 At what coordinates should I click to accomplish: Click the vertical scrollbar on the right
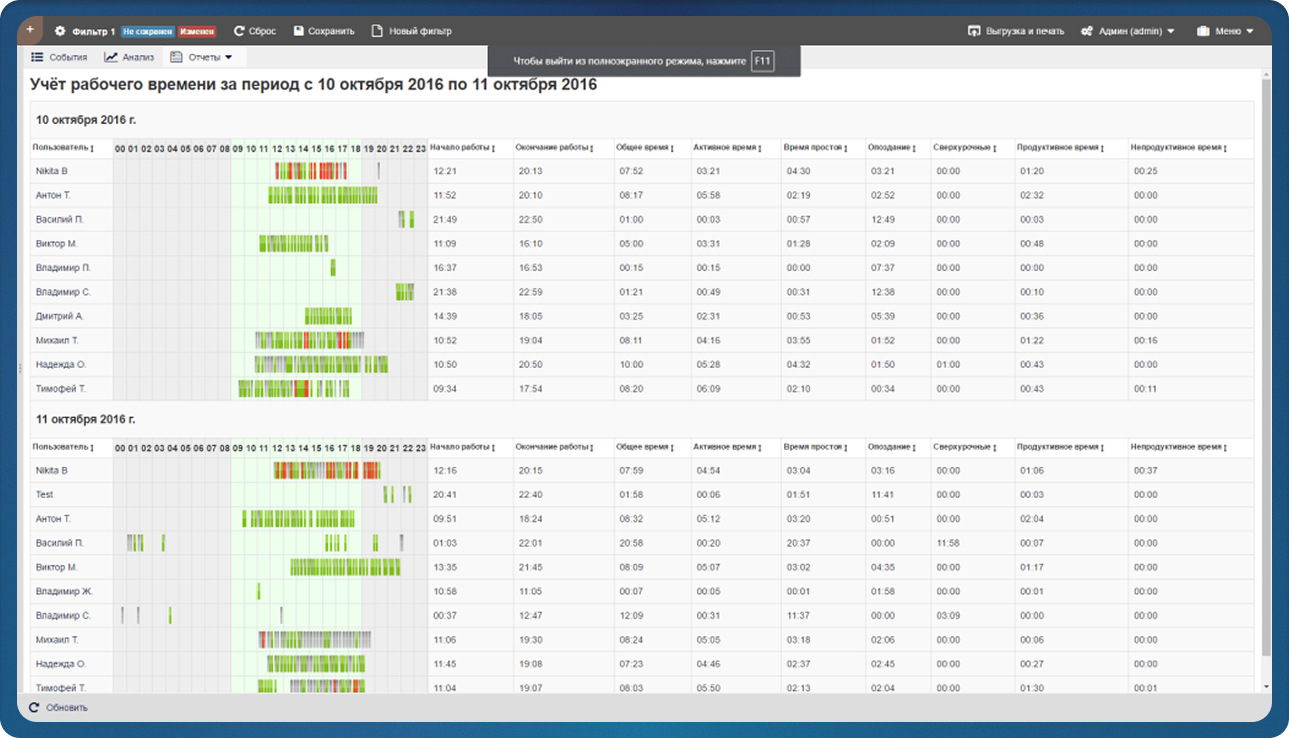point(1266,370)
